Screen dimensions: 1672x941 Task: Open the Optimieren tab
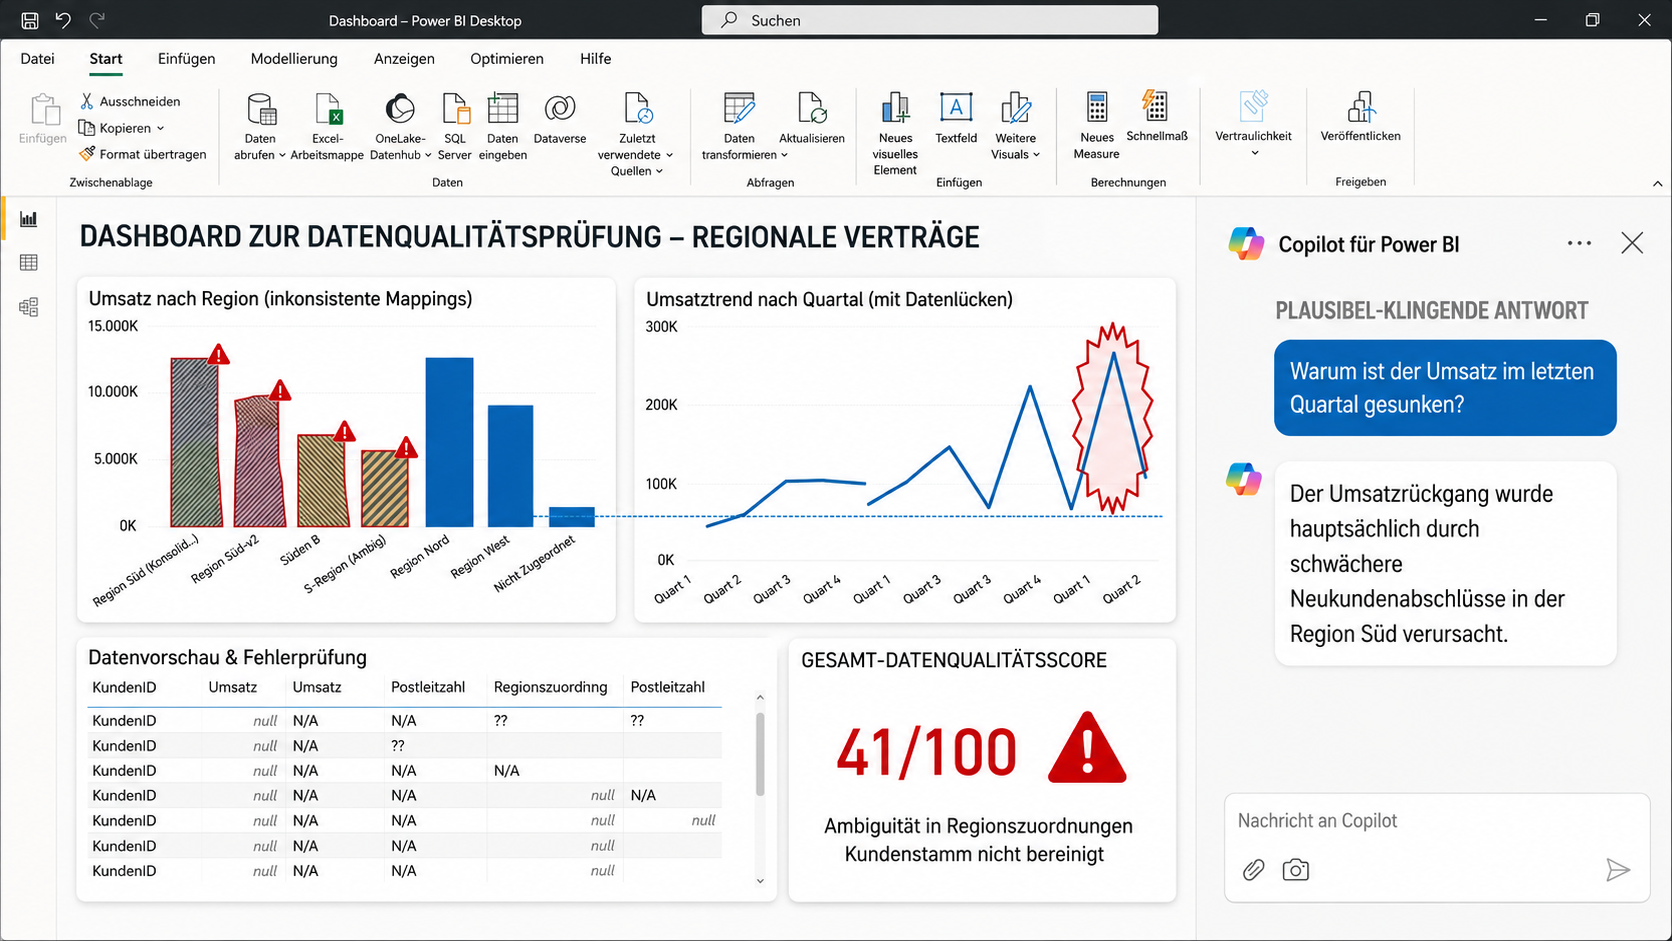pos(507,59)
